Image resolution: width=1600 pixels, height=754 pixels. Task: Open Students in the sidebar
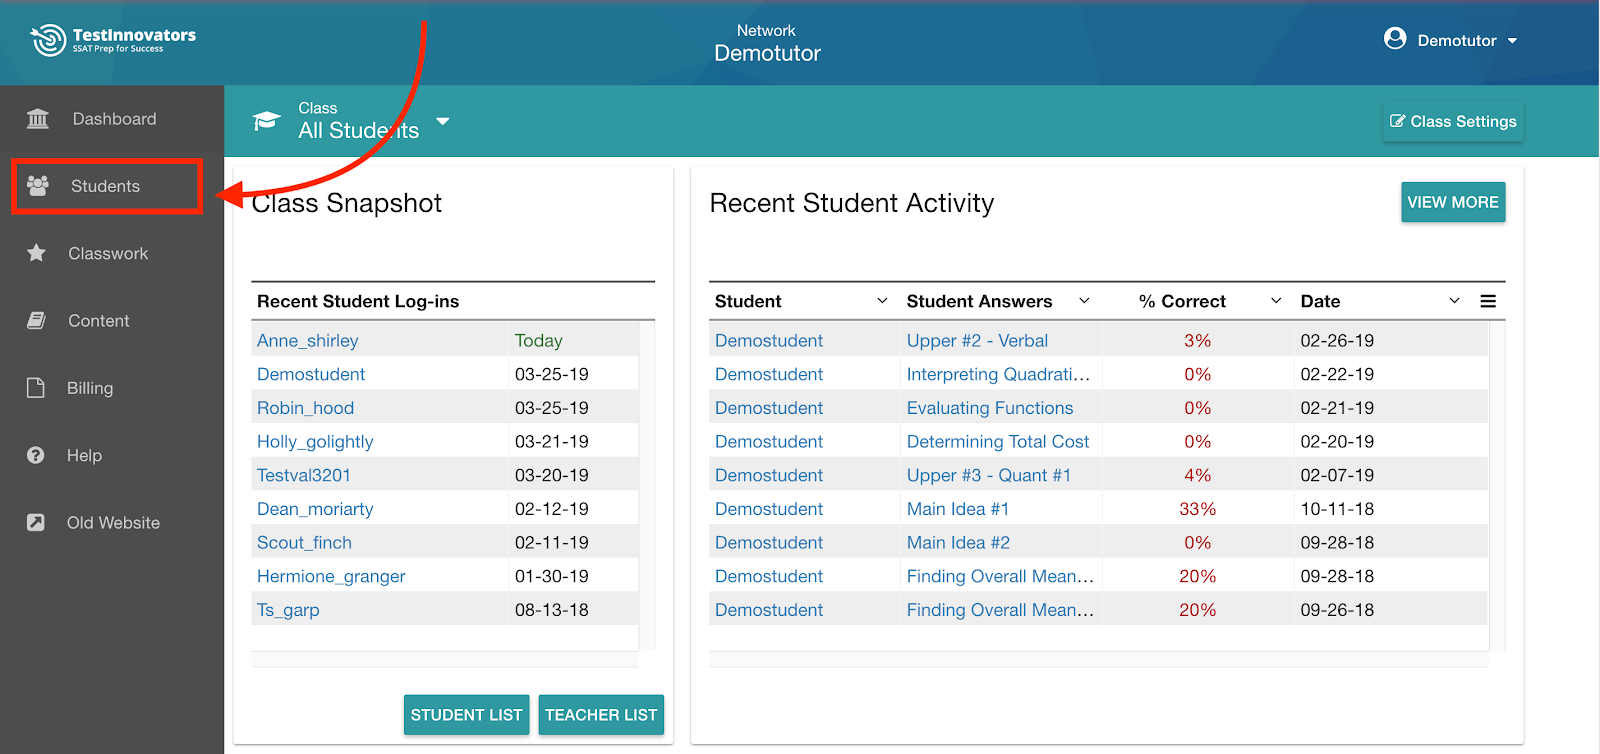click(107, 186)
